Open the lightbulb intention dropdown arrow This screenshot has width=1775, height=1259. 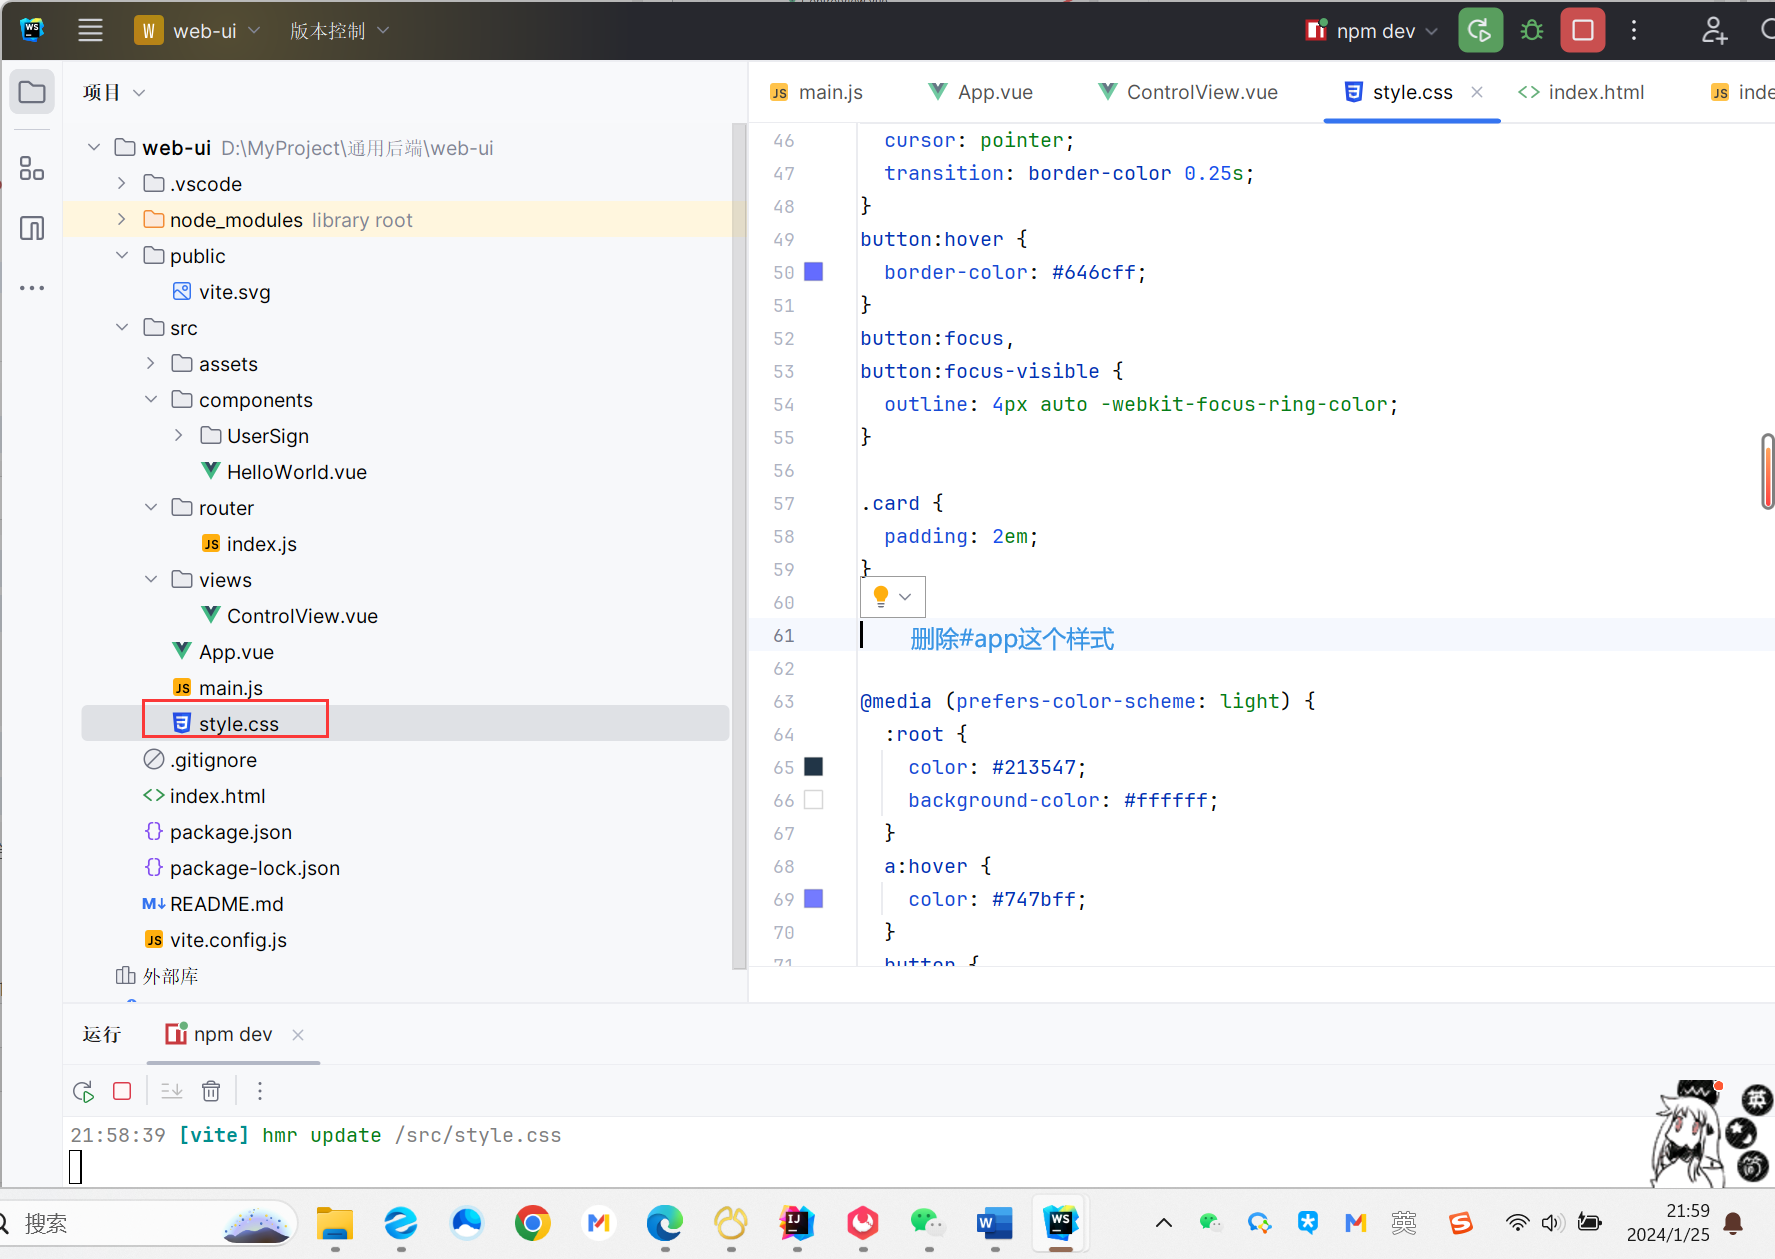click(906, 596)
